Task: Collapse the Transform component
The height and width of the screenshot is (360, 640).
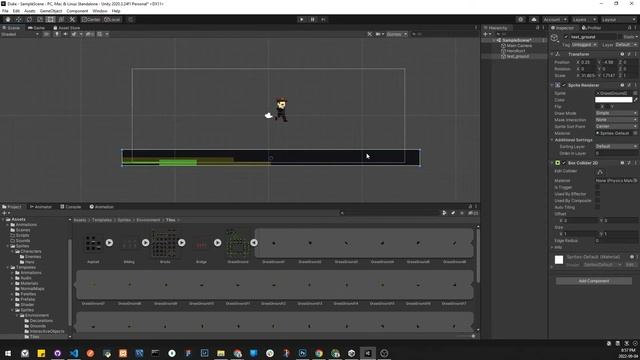Action: [x=552, y=54]
